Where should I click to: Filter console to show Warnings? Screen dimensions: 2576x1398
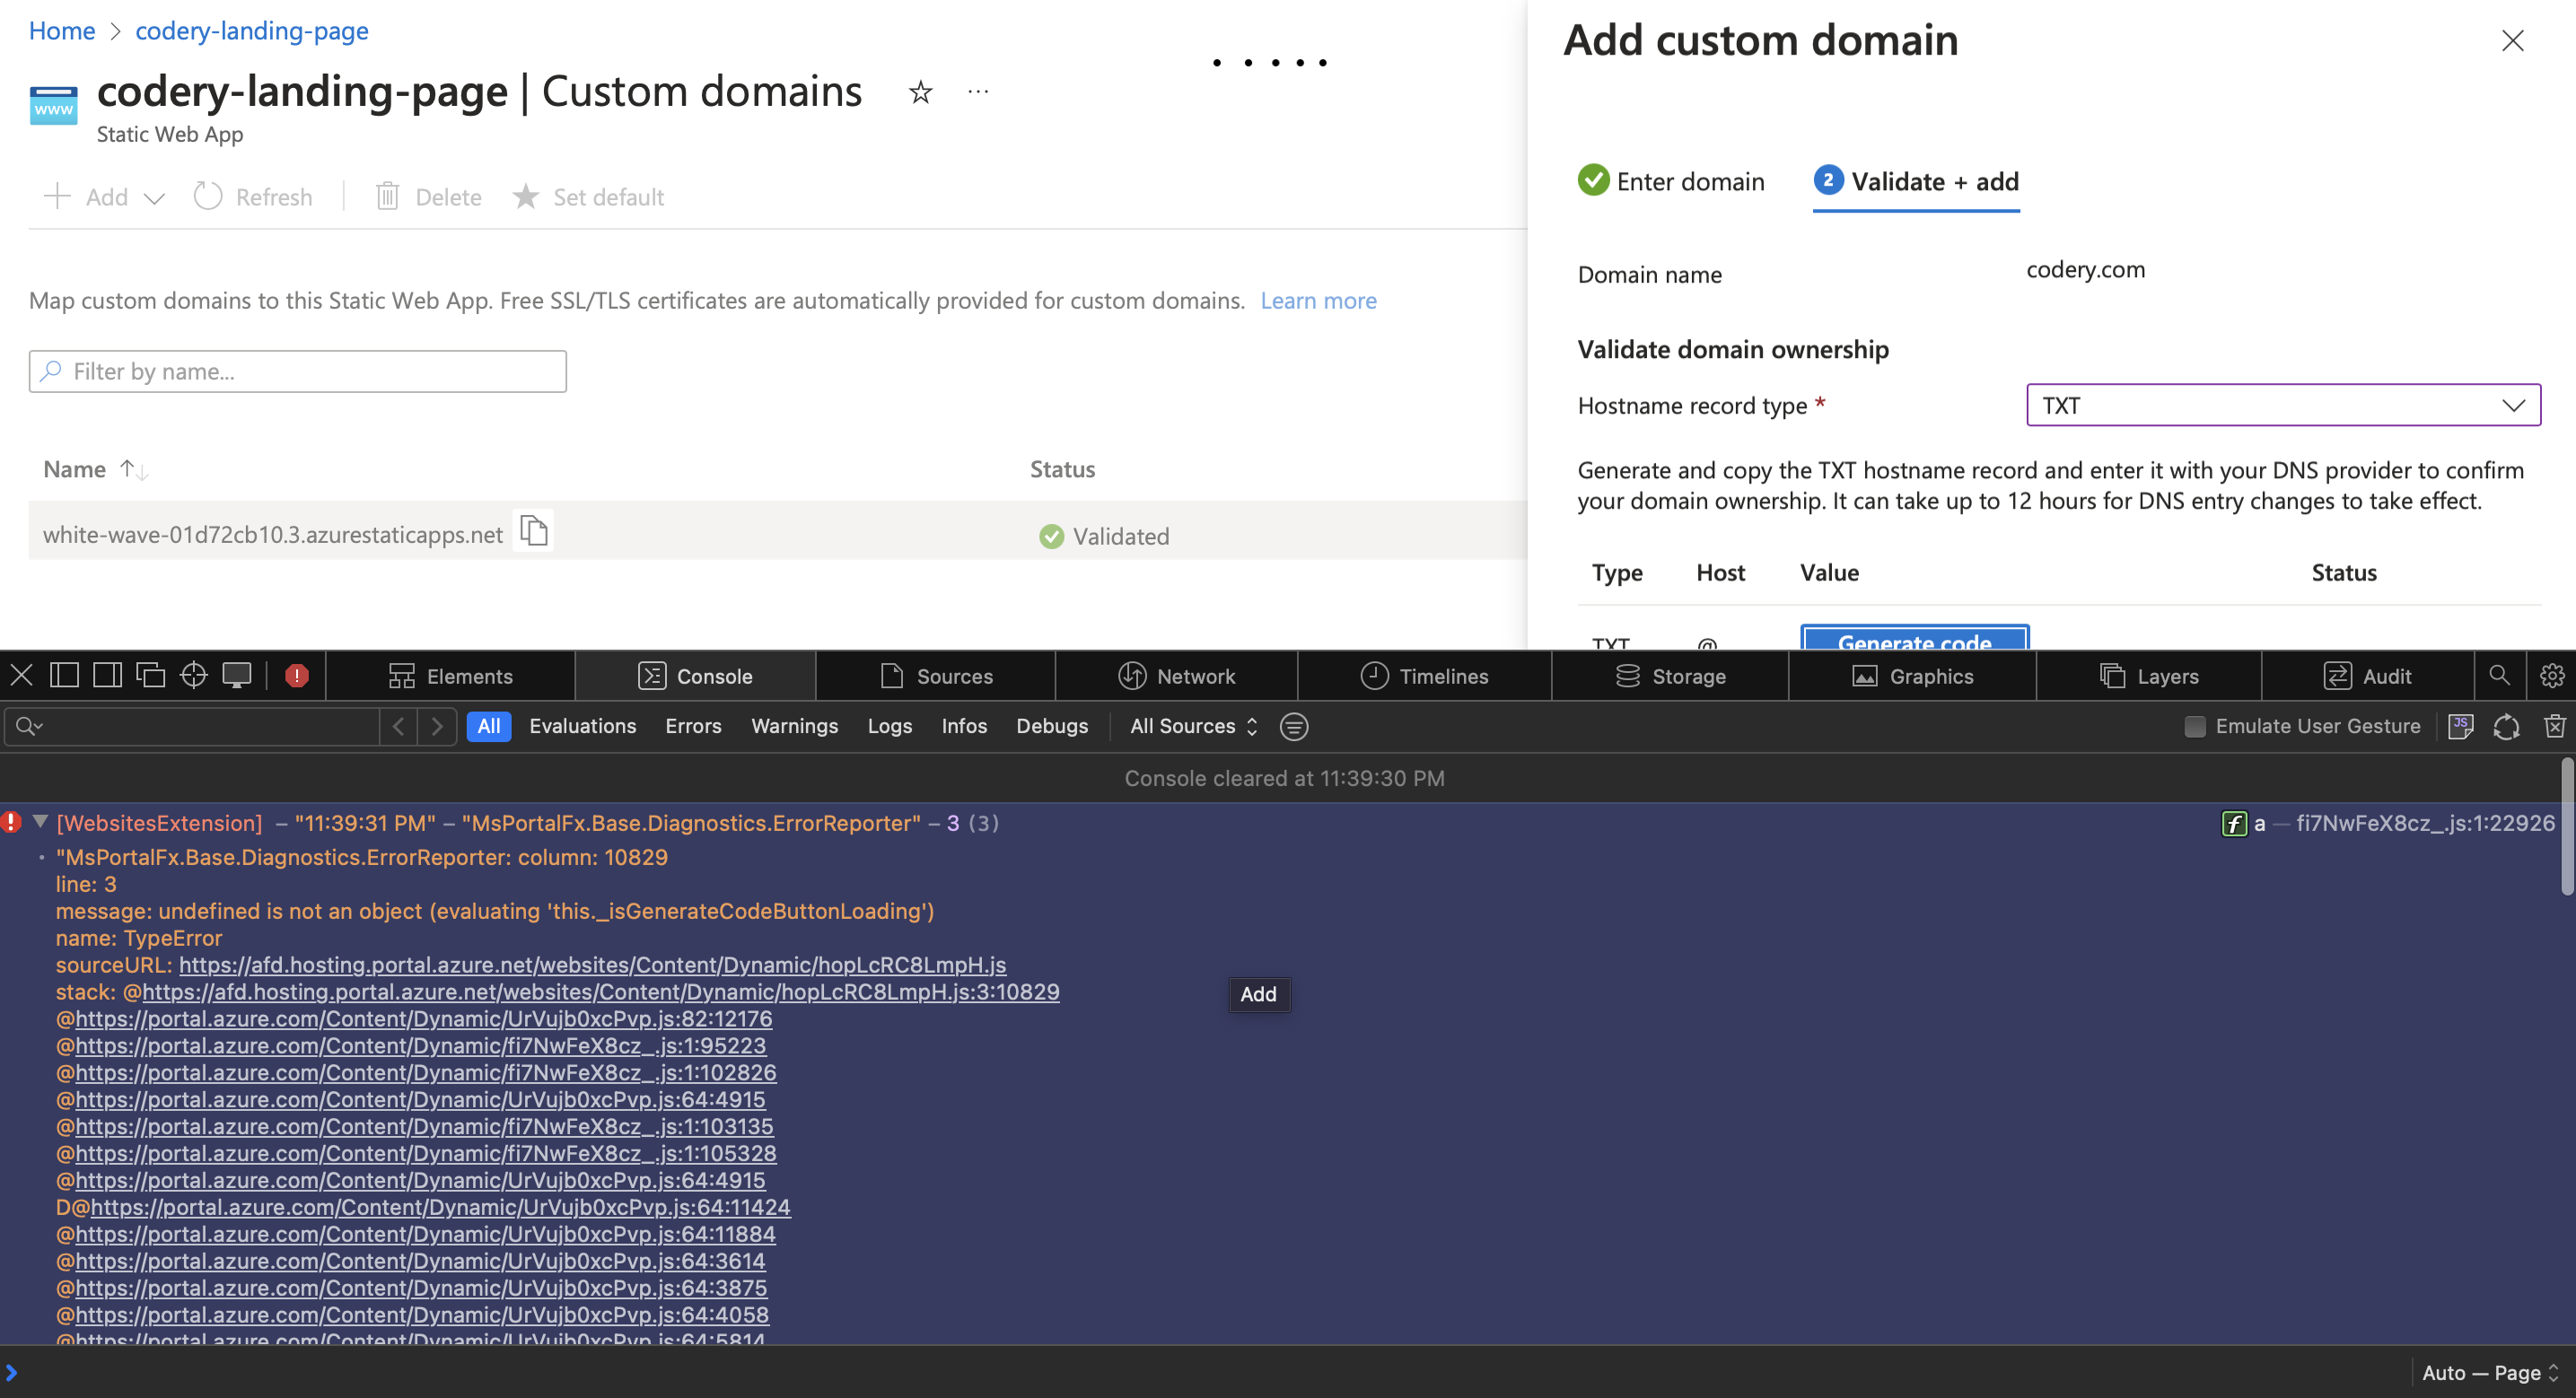point(794,726)
